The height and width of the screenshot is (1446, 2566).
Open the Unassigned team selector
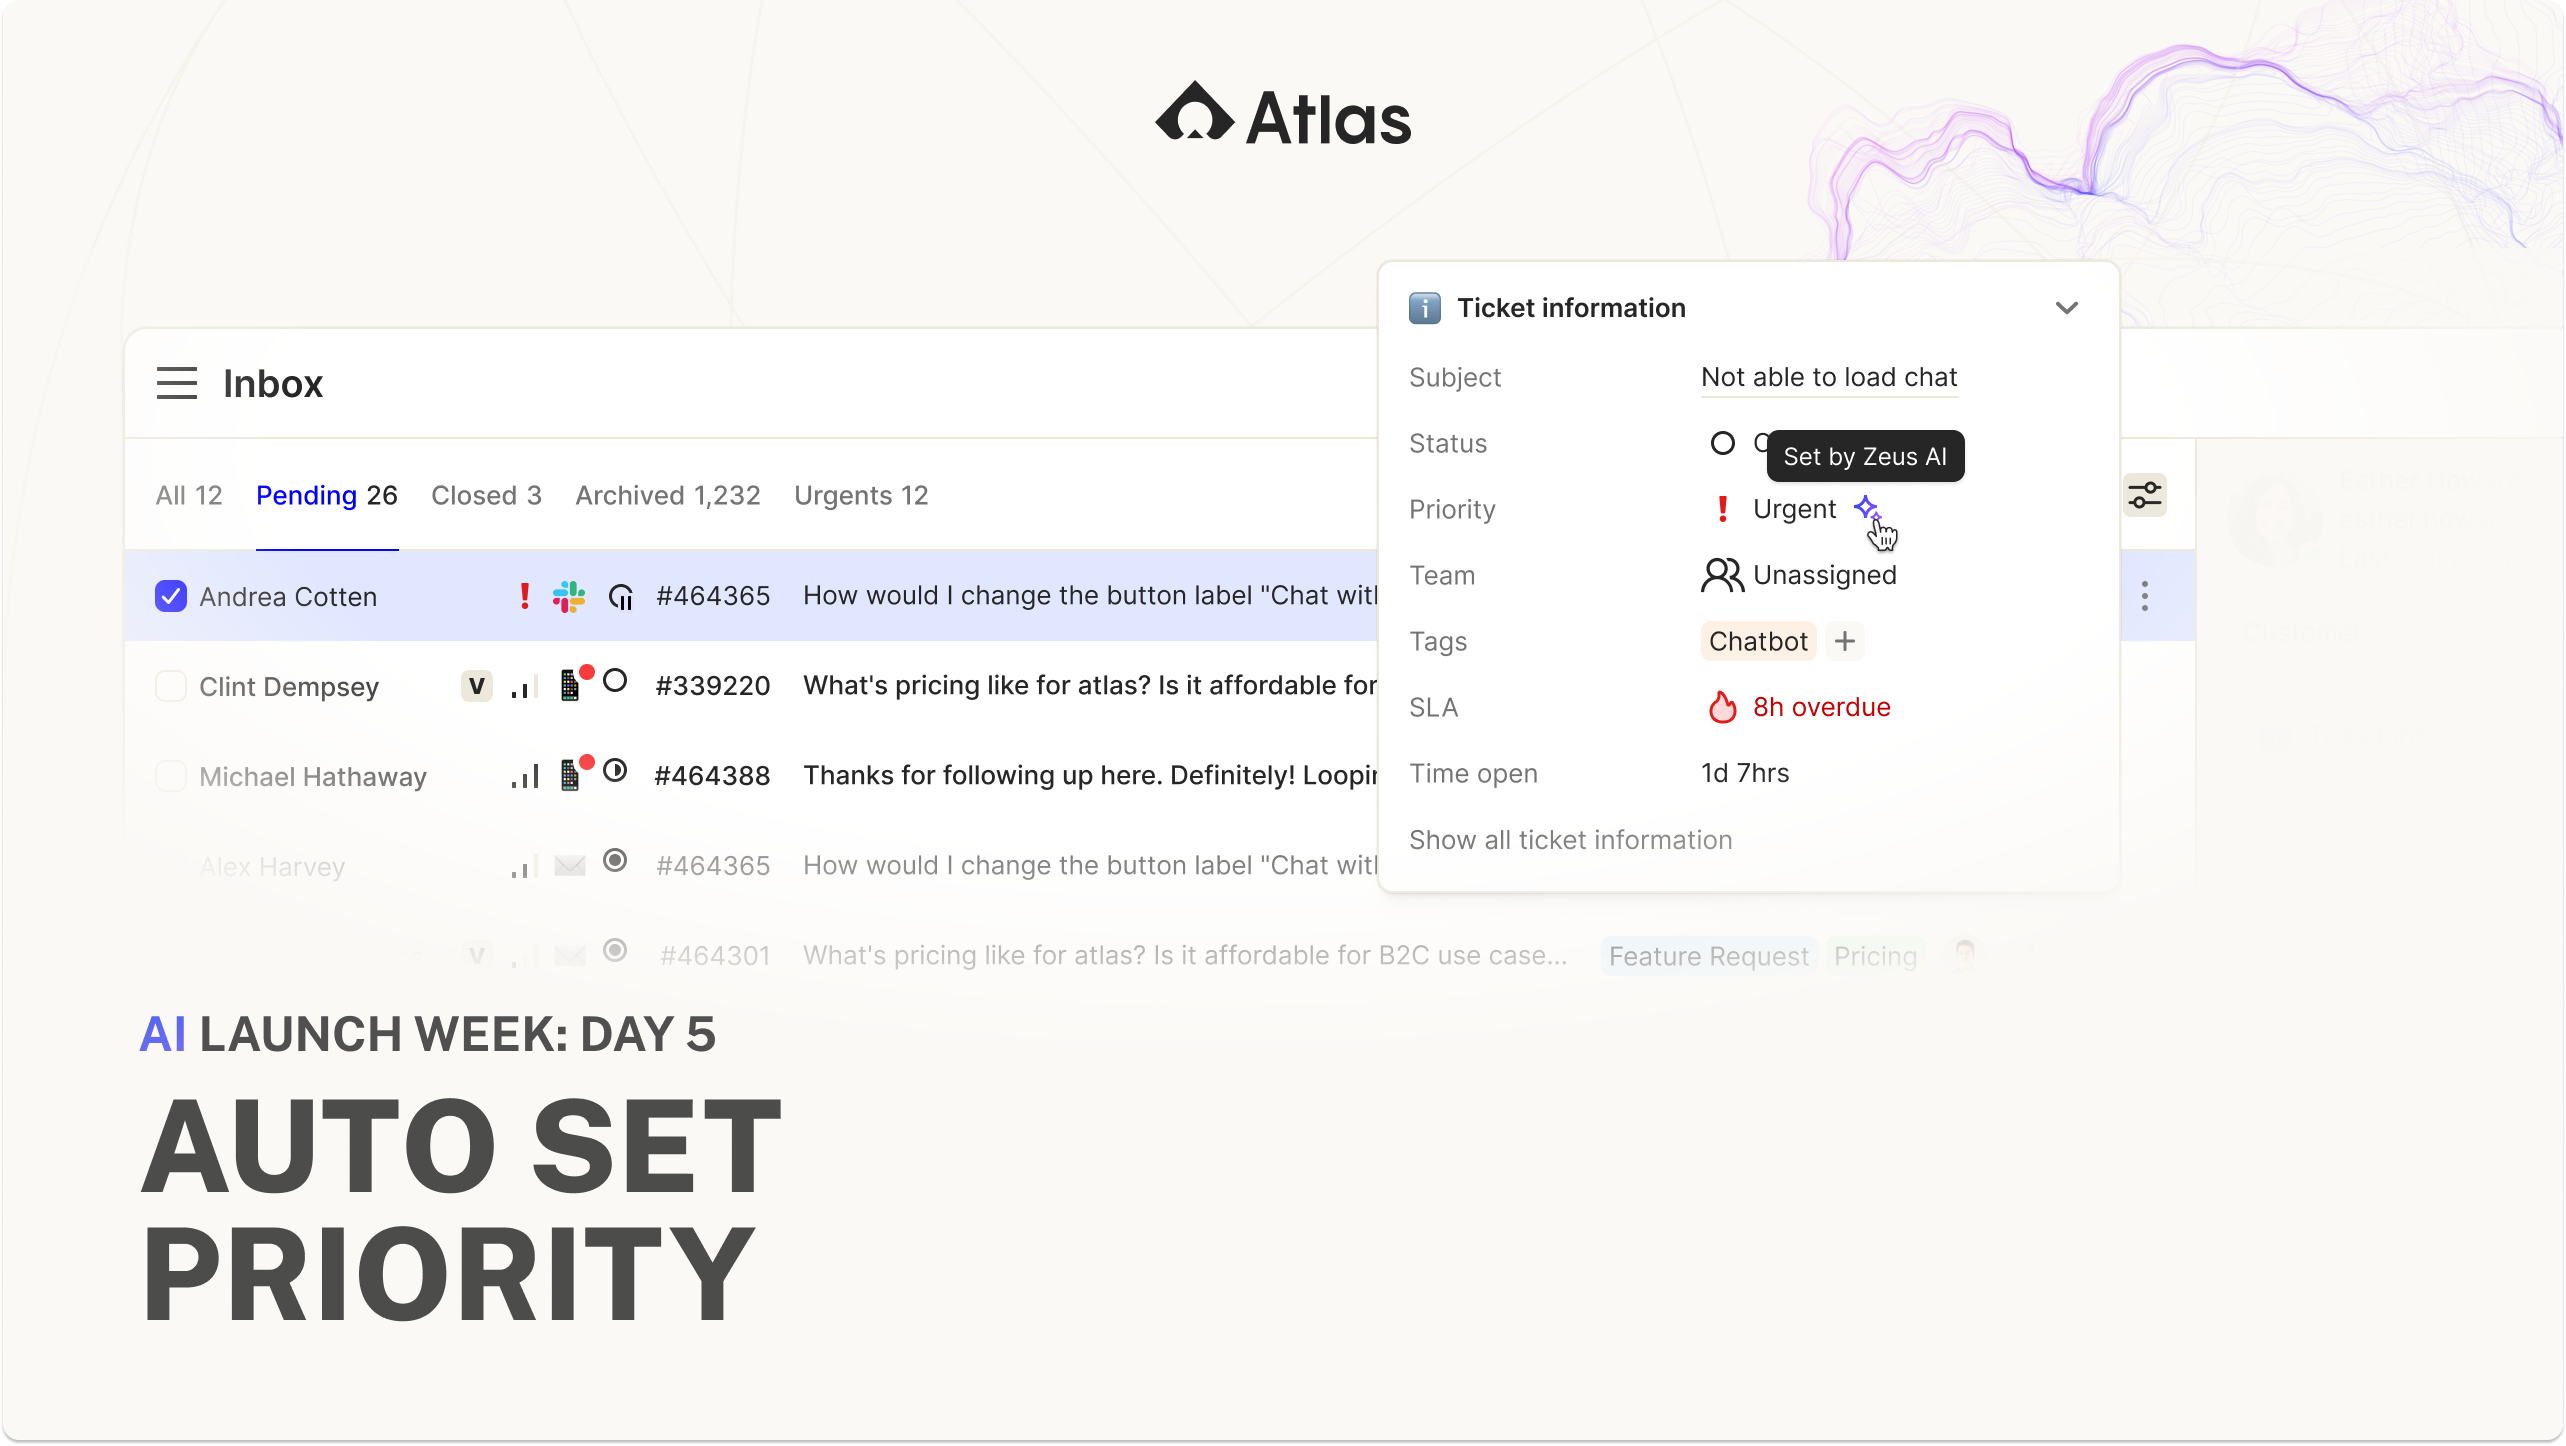pyautogui.click(x=1823, y=575)
